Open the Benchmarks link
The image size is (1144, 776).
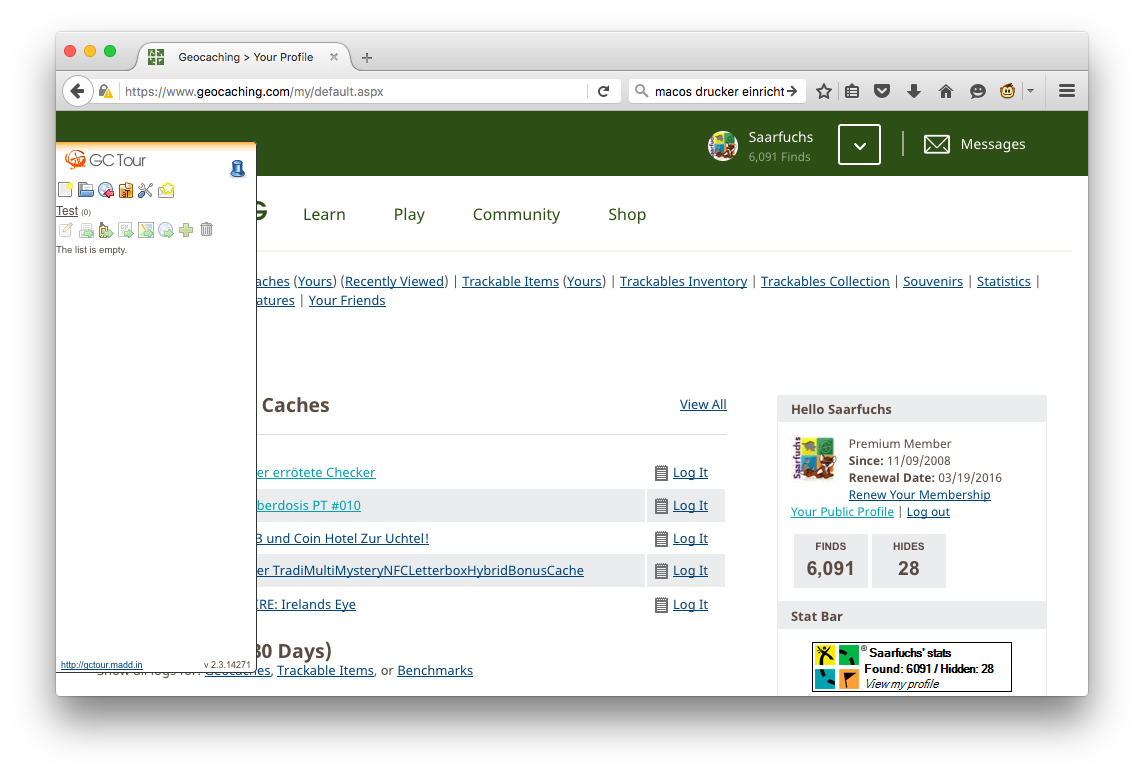(x=435, y=670)
